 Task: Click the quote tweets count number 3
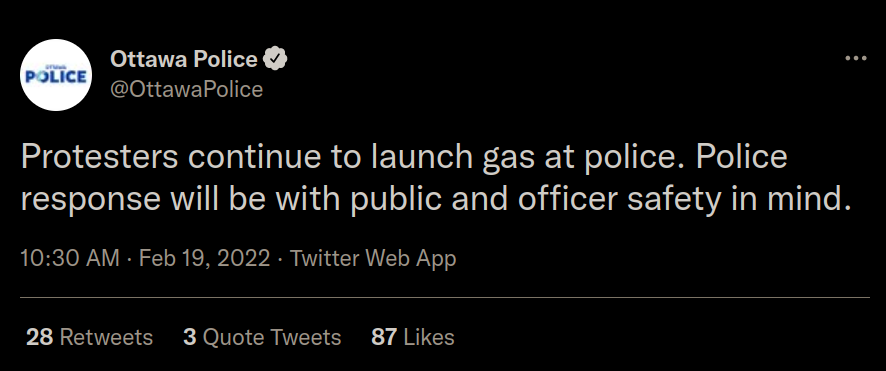190,337
